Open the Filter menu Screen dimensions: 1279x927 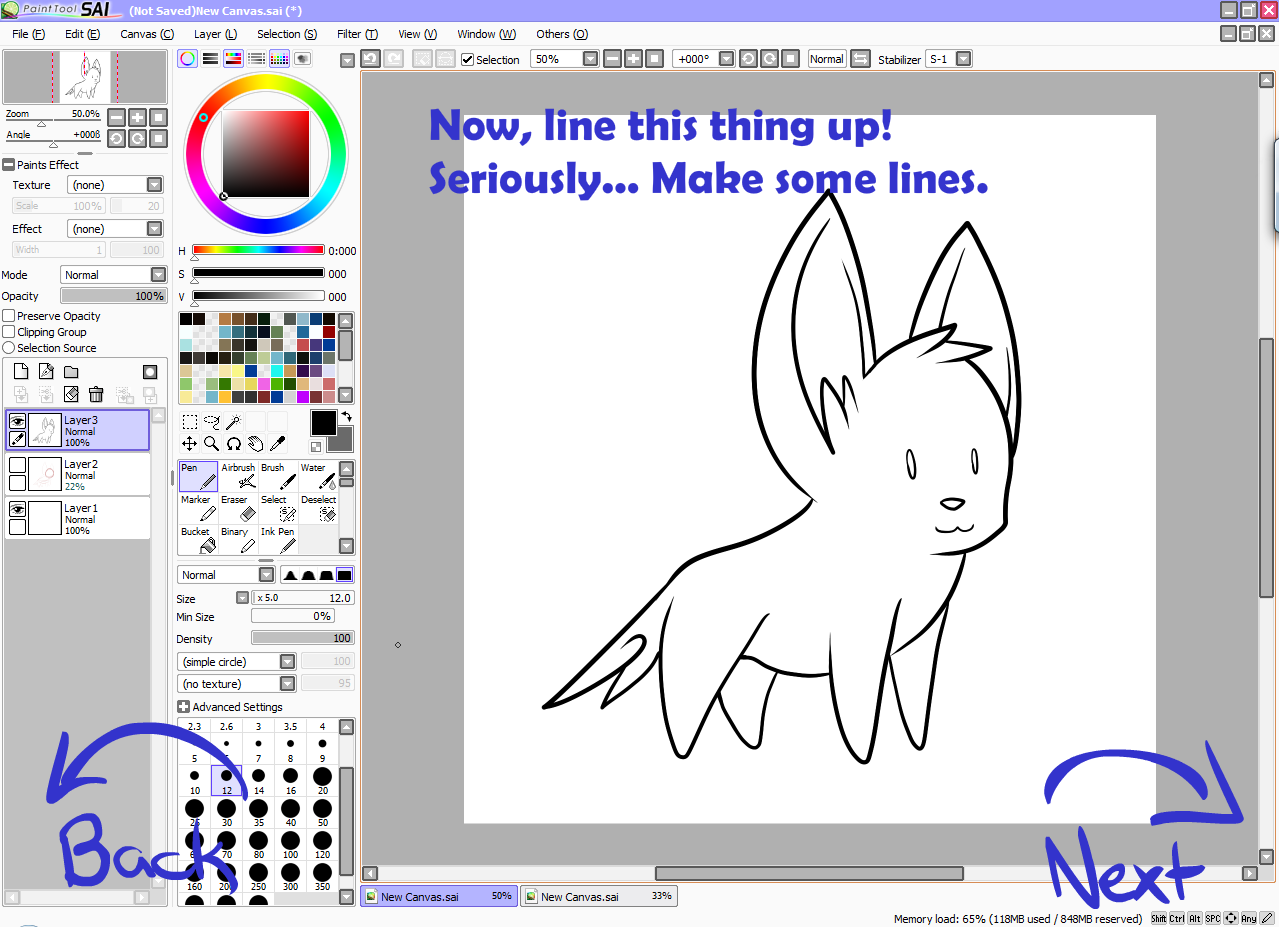click(x=357, y=34)
